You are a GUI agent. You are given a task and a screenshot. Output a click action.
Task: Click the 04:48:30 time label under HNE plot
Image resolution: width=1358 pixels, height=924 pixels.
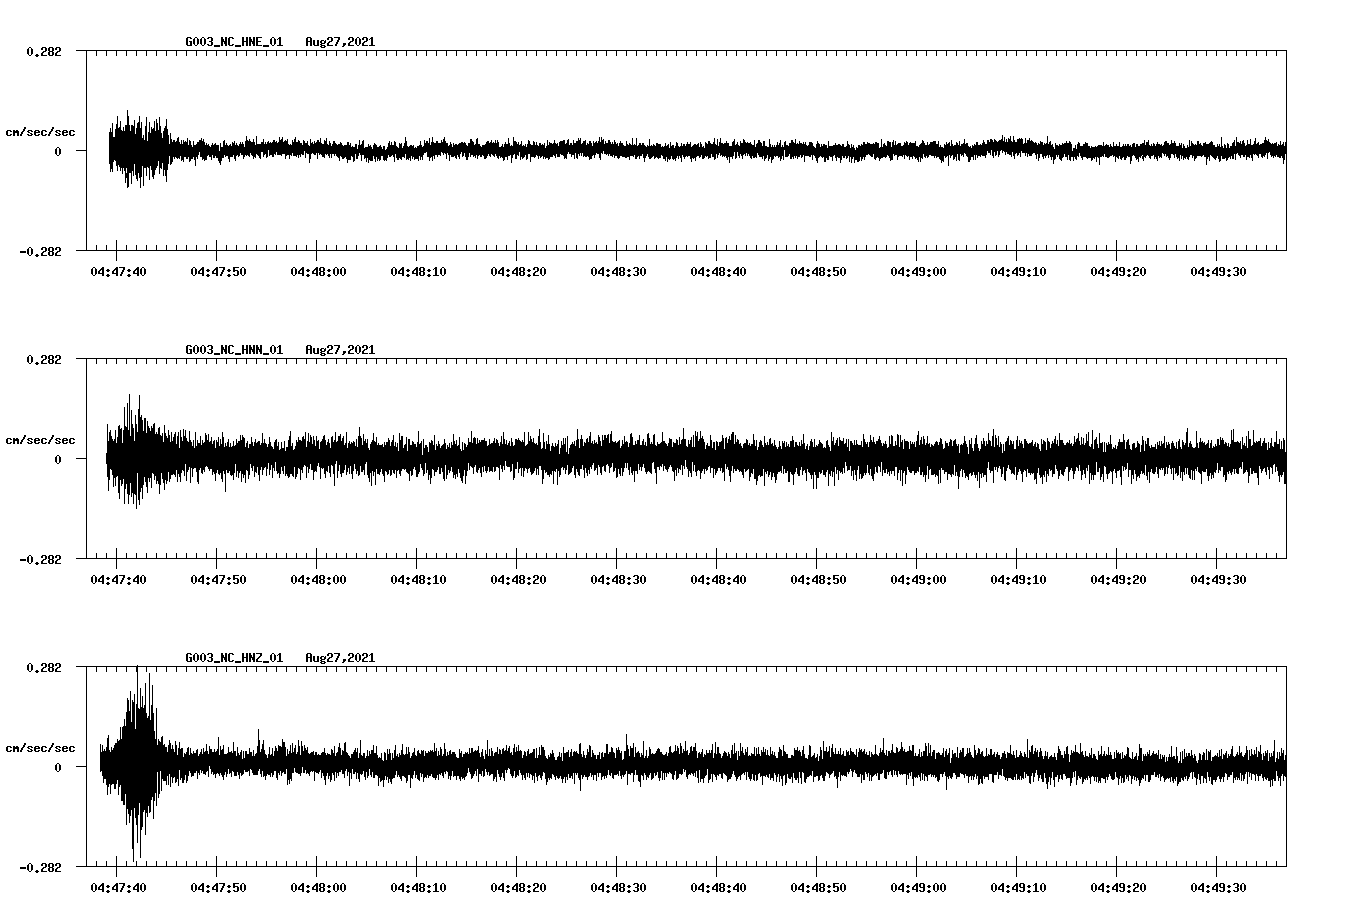pos(618,271)
